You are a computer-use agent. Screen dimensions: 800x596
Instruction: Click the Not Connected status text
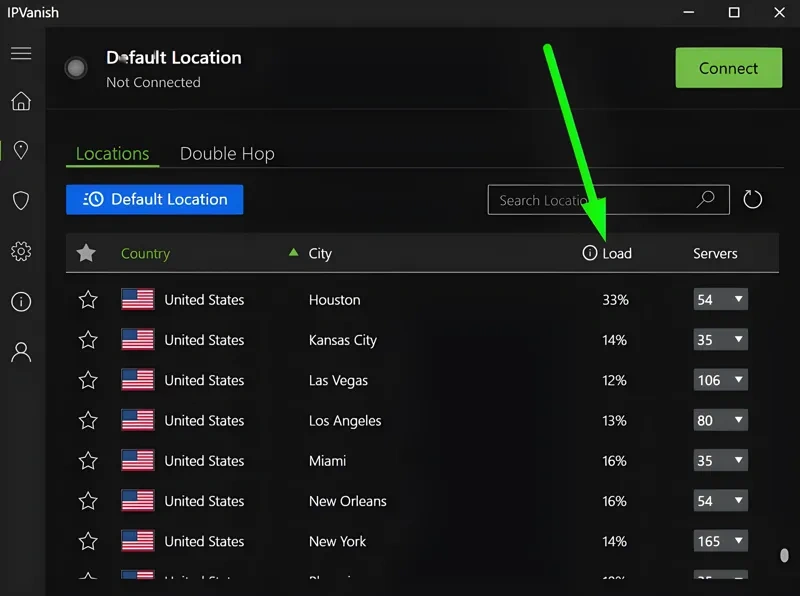(153, 82)
